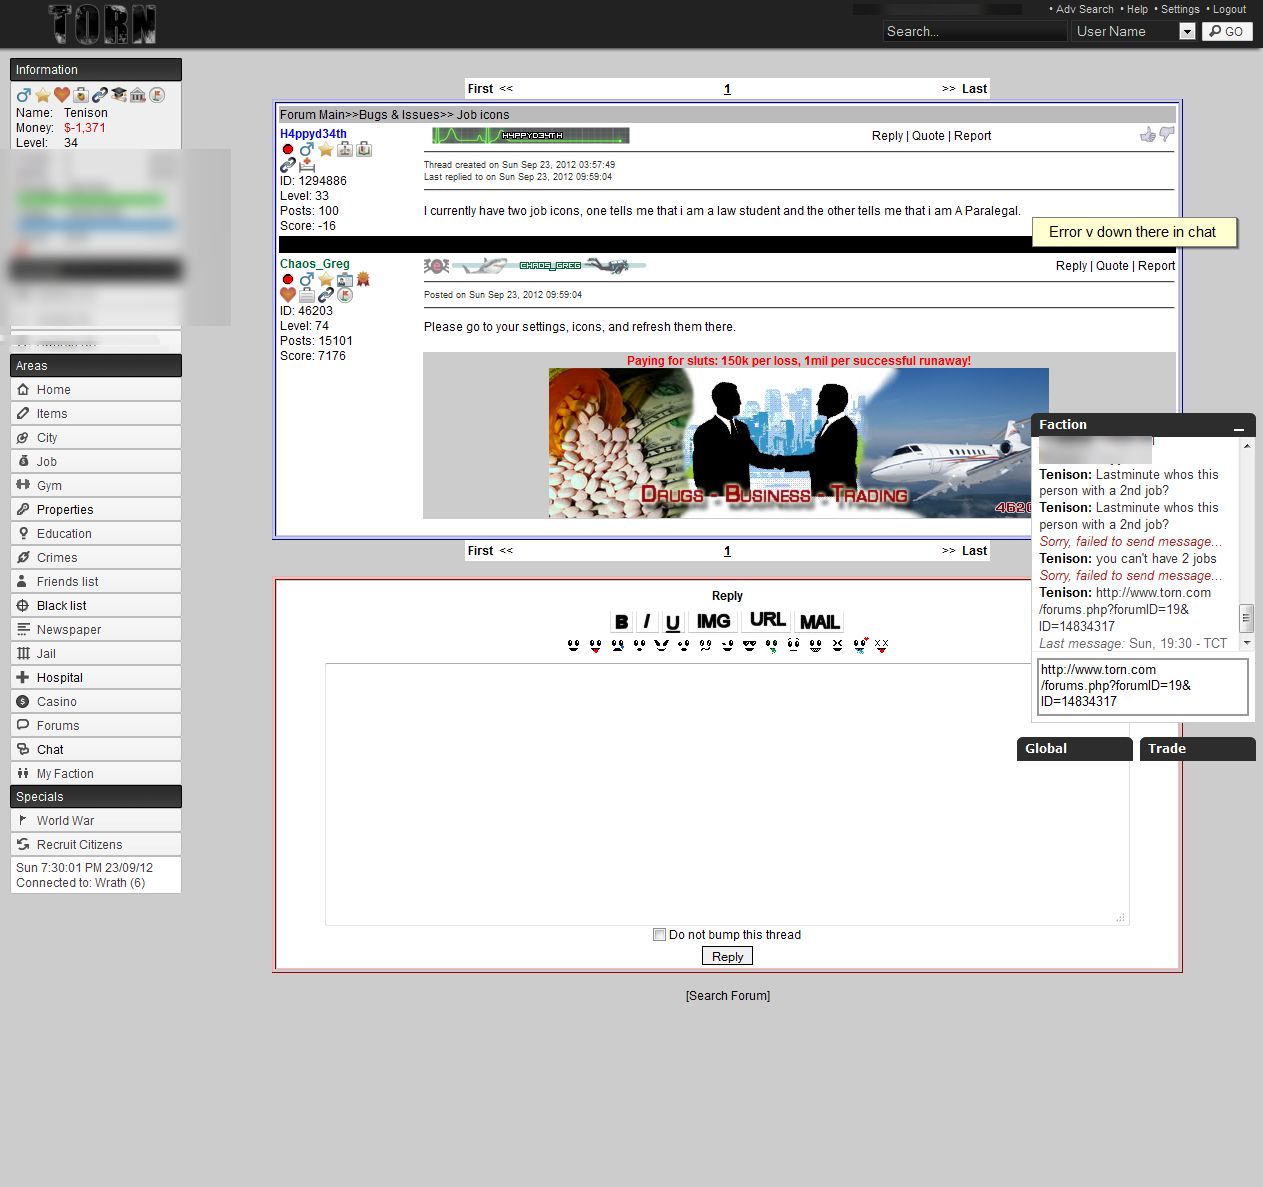
Task: Open Search Forum link
Action: pyautogui.click(x=728, y=996)
